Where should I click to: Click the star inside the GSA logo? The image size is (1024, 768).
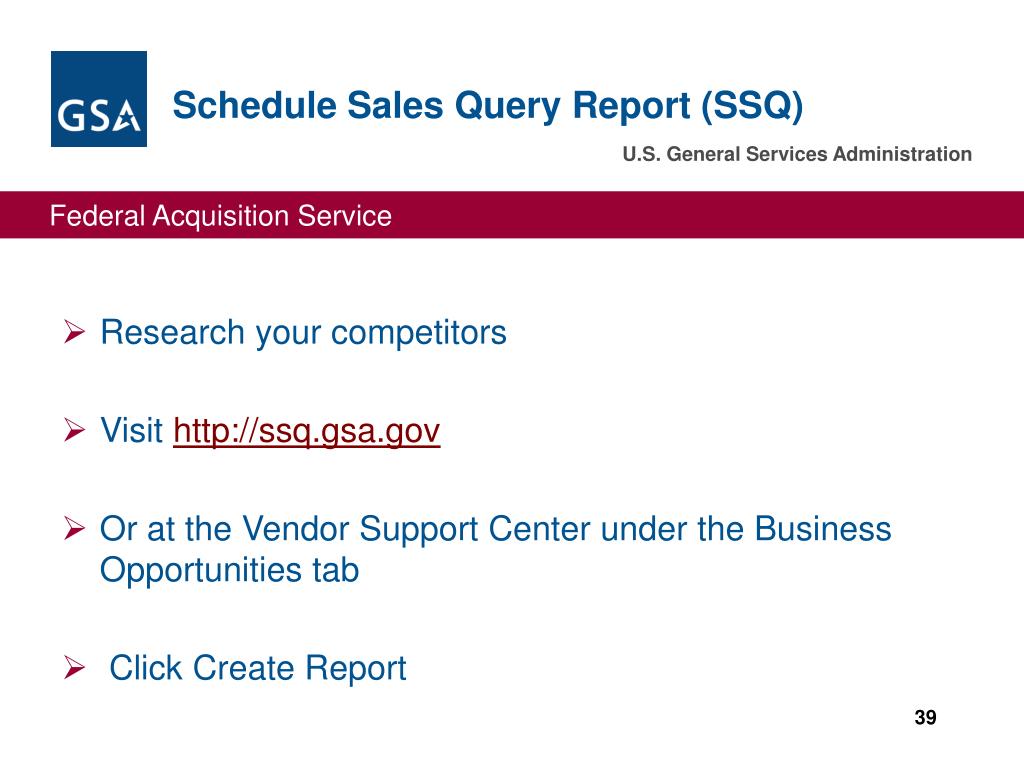(x=127, y=117)
